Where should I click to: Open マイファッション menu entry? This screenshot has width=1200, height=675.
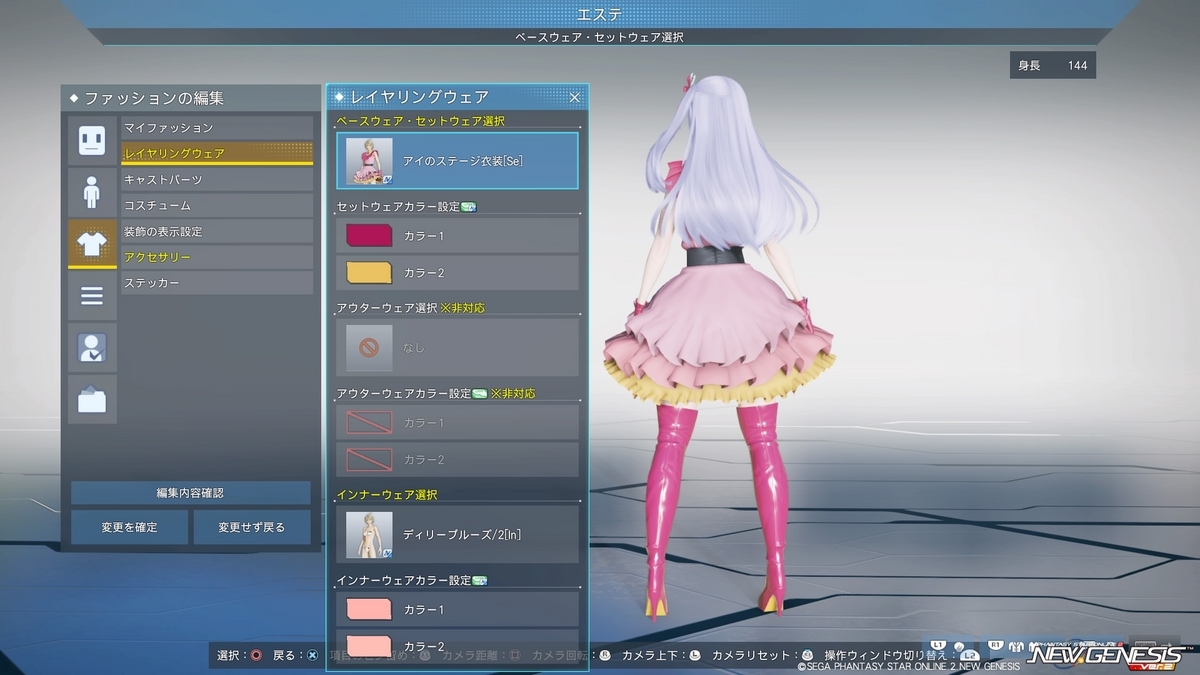(x=217, y=128)
